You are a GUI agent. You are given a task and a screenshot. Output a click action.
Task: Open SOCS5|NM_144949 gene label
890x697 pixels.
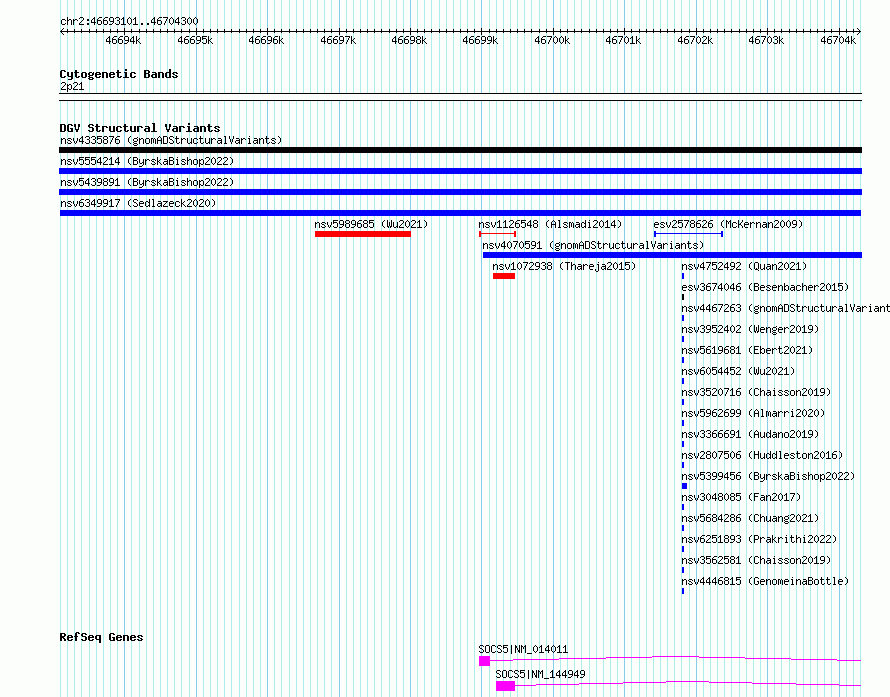540,674
